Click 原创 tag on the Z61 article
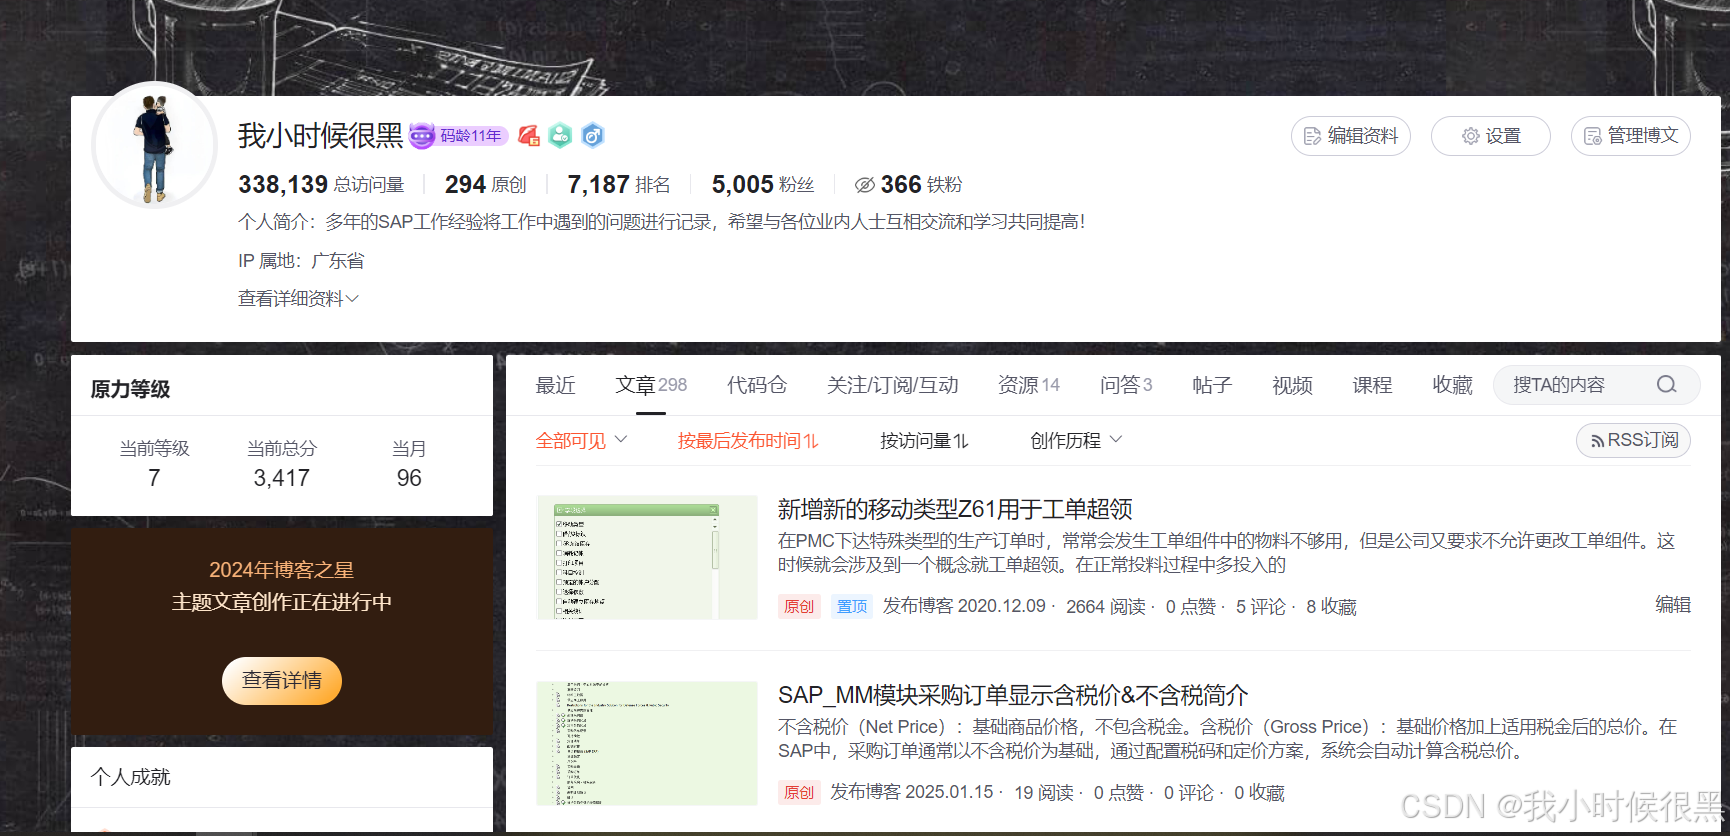Screen dimensions: 1730x836 pyautogui.click(x=799, y=606)
